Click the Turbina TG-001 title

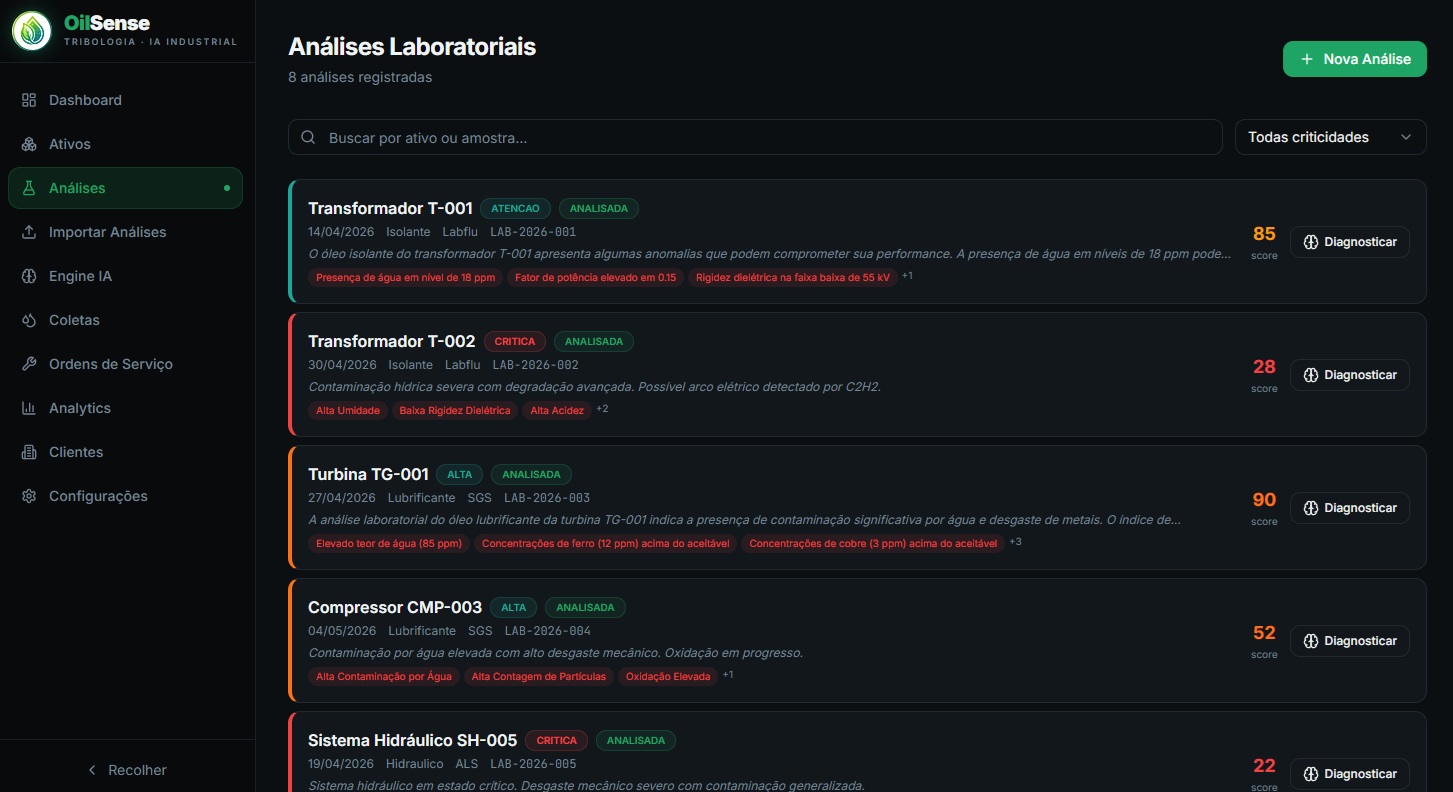[368, 474]
